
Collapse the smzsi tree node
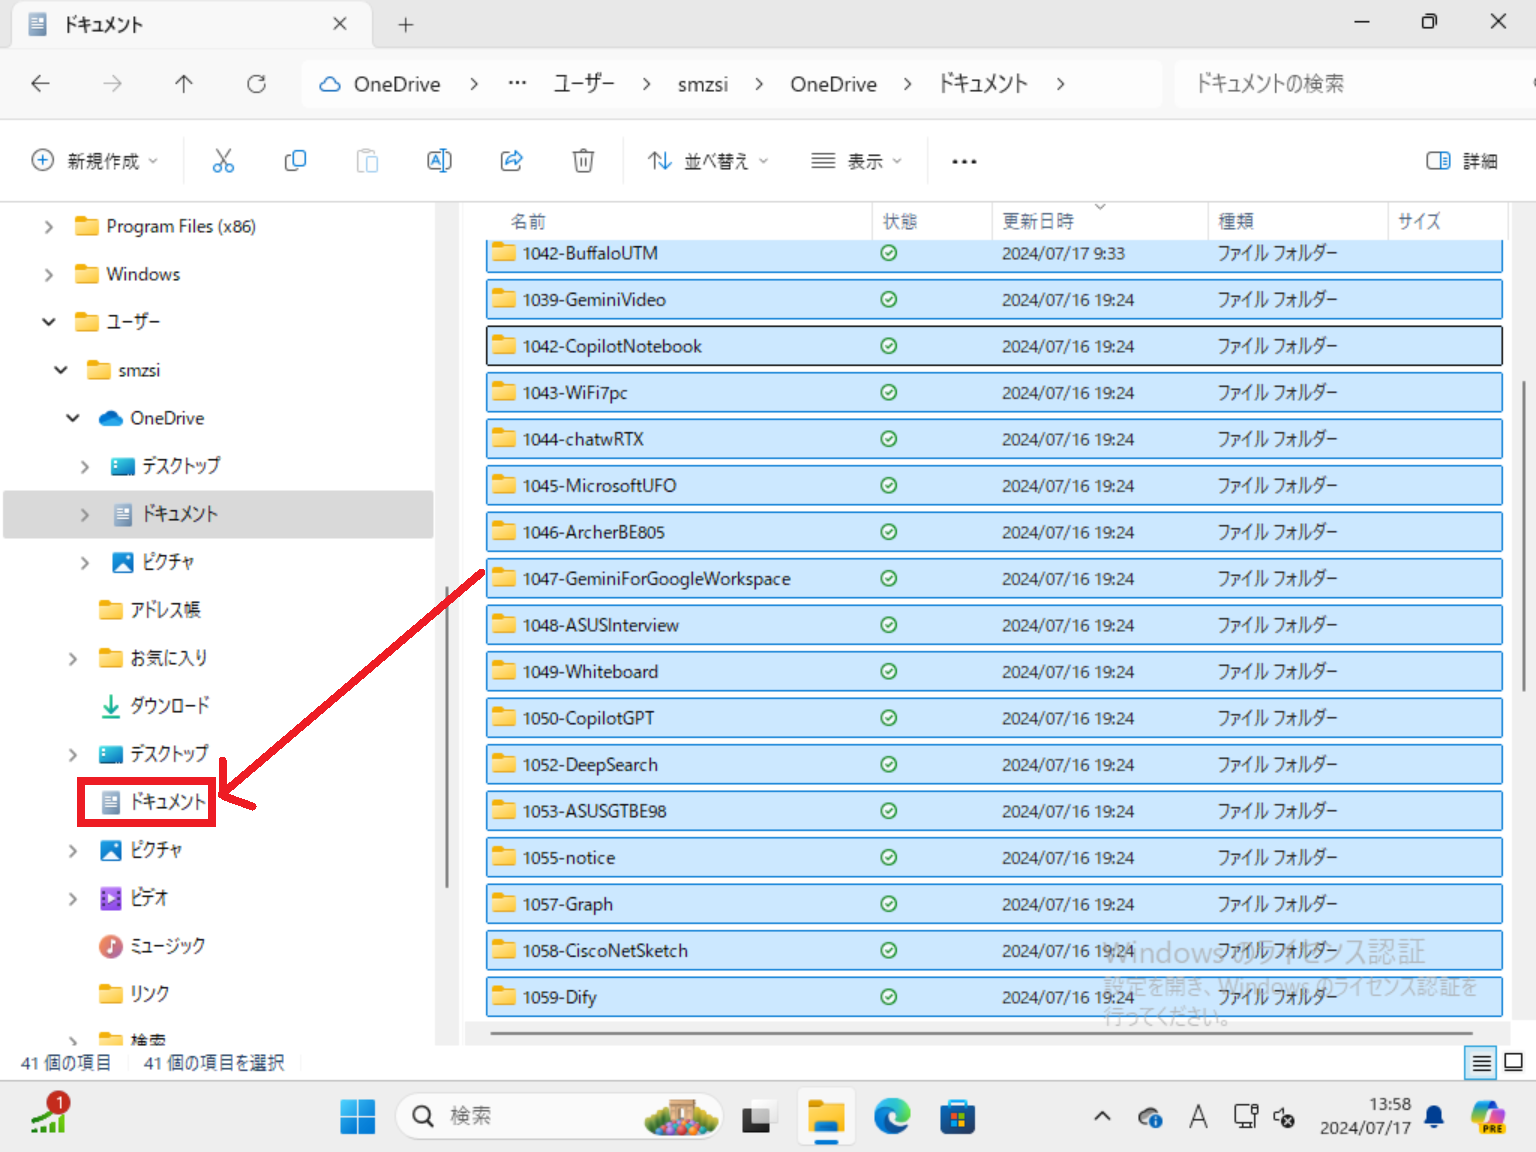60,369
